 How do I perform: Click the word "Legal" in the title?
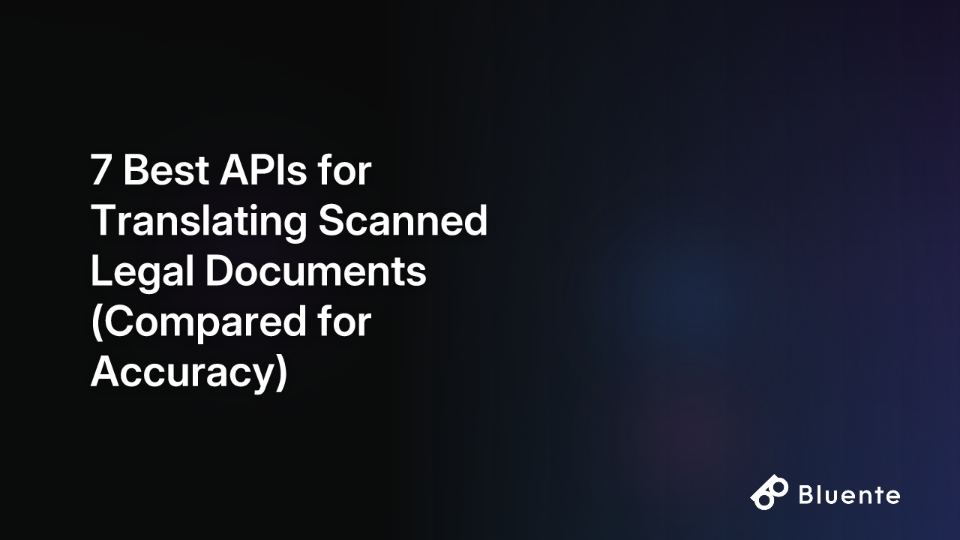[x=142, y=271]
